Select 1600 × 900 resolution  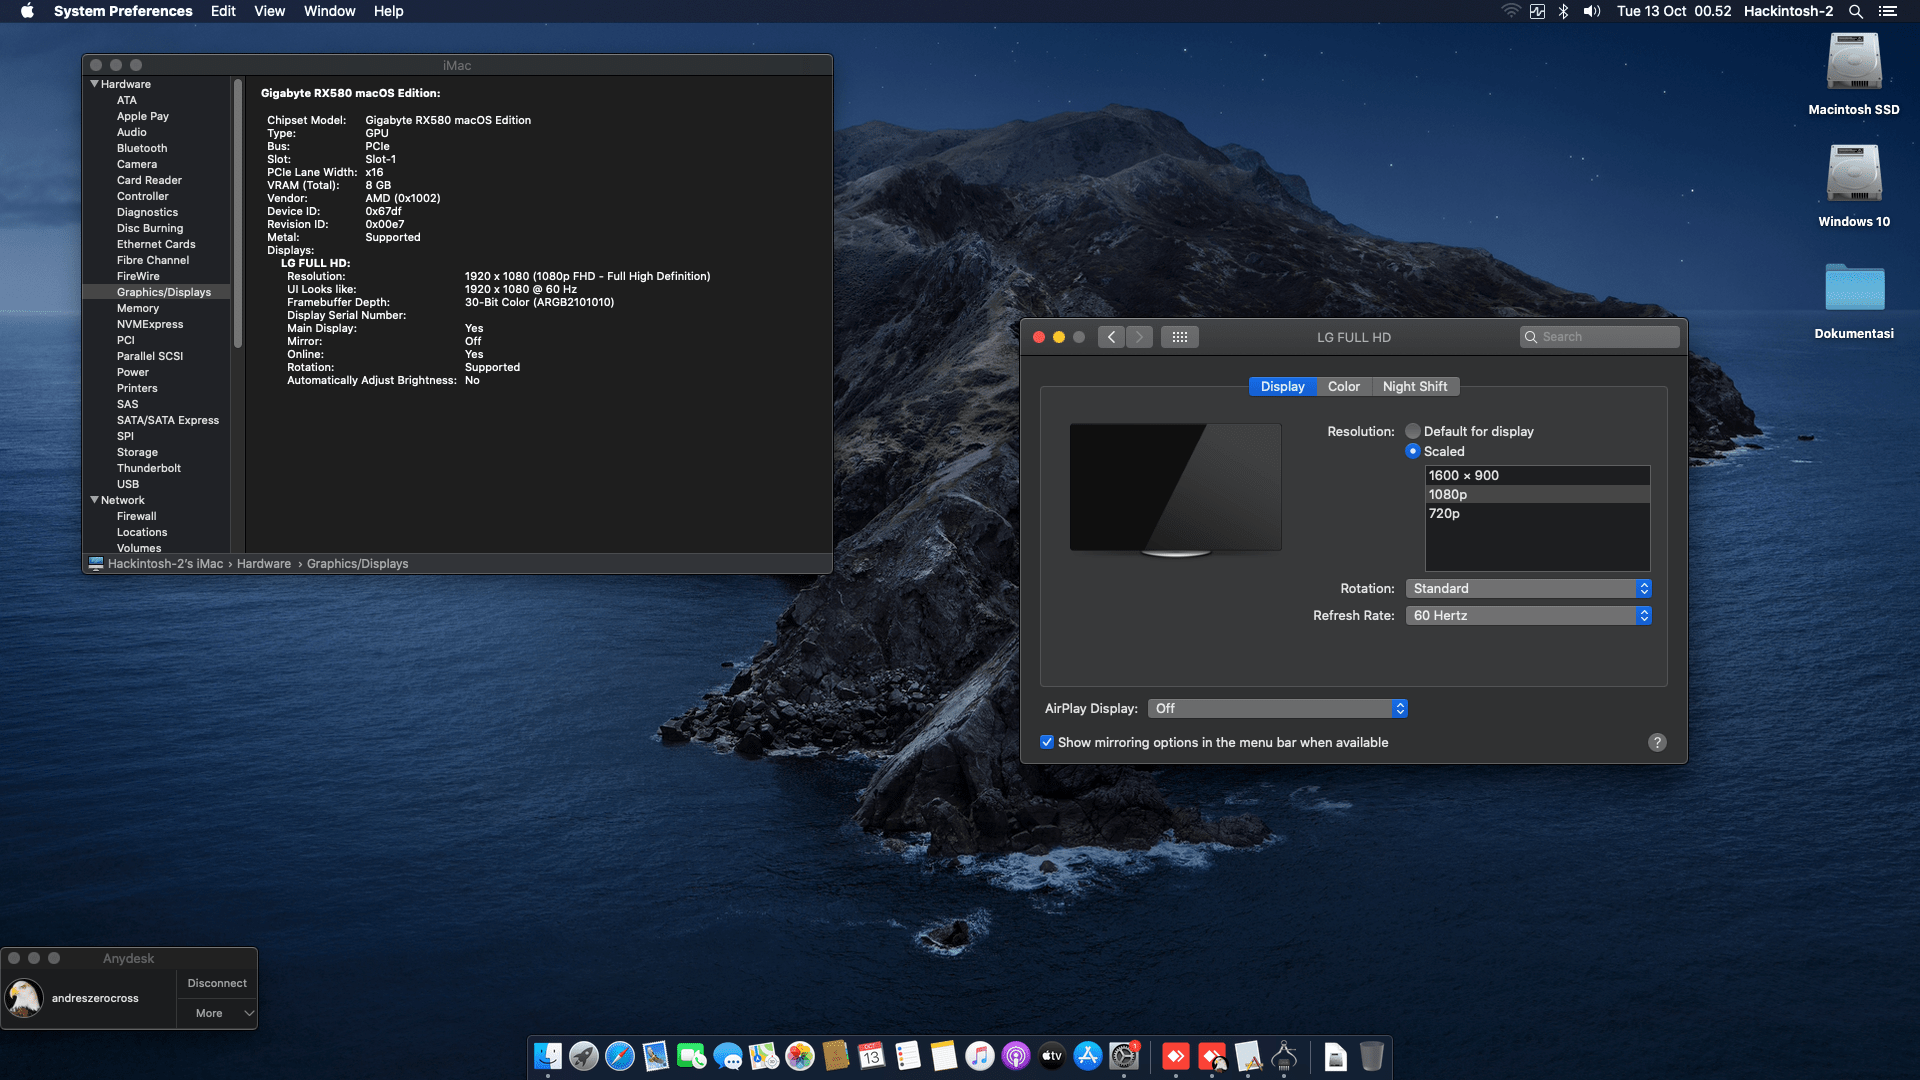click(1538, 475)
